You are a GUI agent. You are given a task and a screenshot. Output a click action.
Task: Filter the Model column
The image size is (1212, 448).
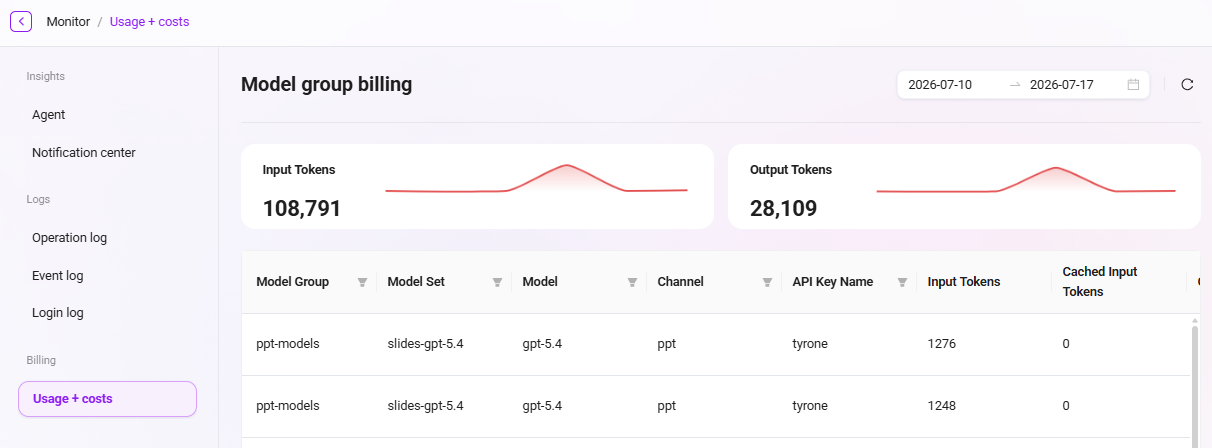pyautogui.click(x=632, y=283)
